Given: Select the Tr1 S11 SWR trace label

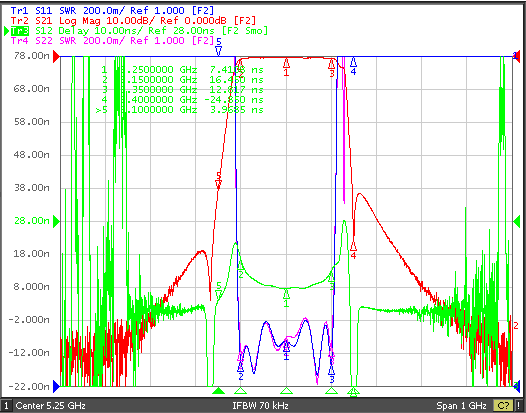Looking at the screenshot, I should click(112, 10).
